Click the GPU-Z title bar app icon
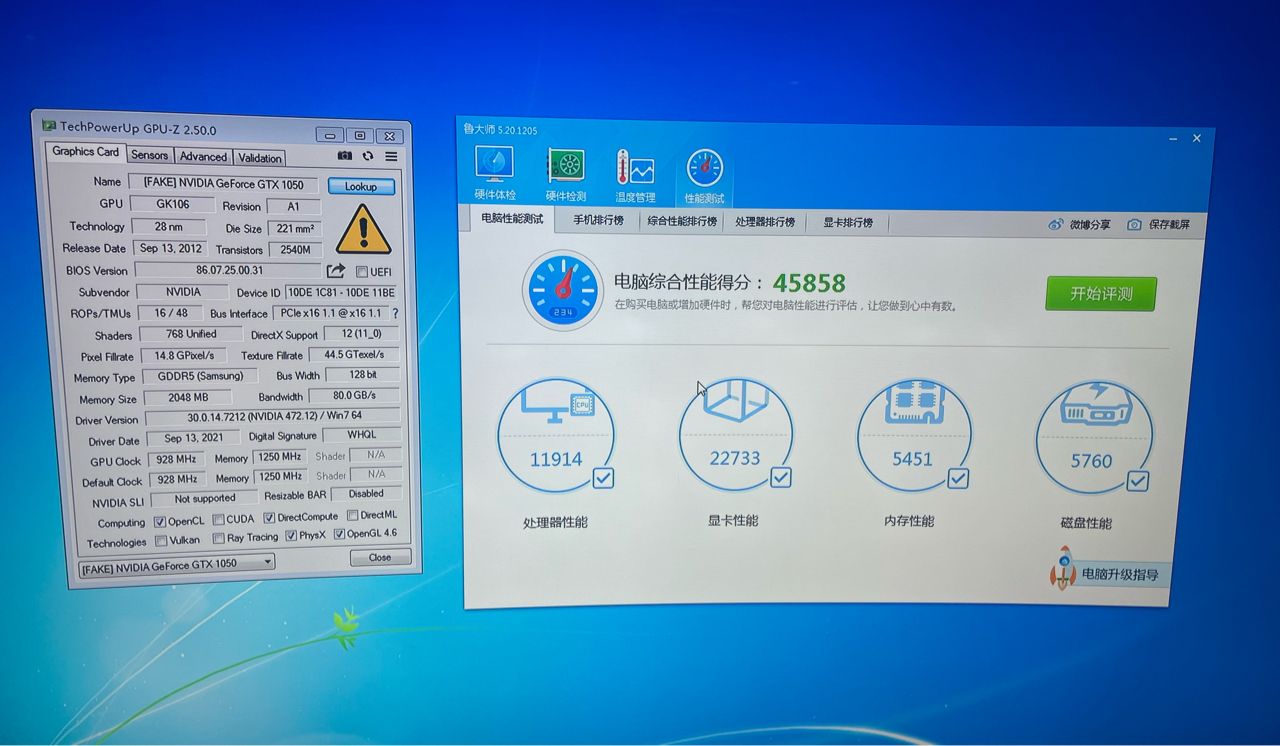 coord(49,126)
